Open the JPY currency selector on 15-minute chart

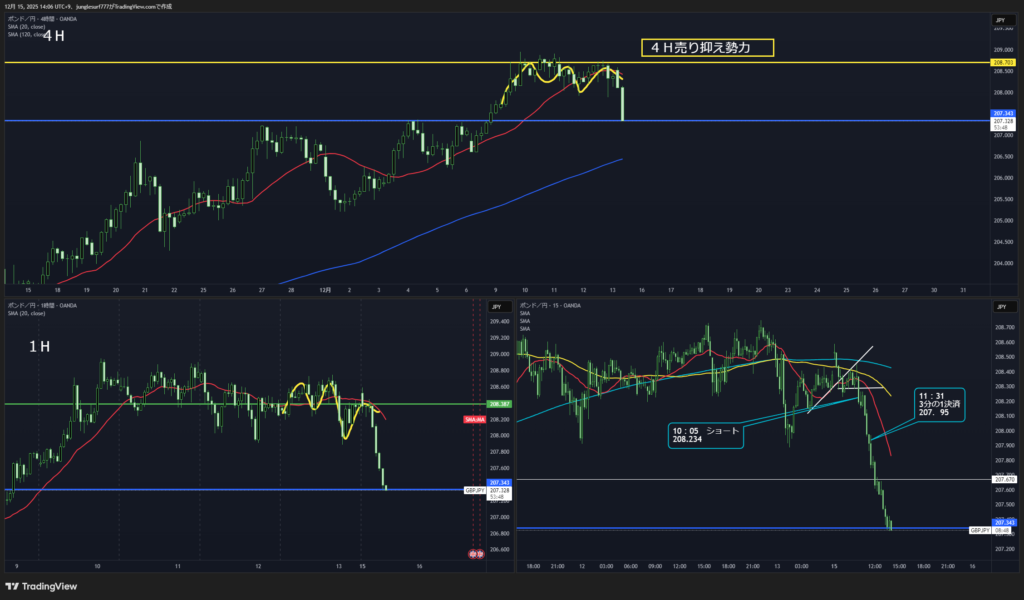[998, 307]
